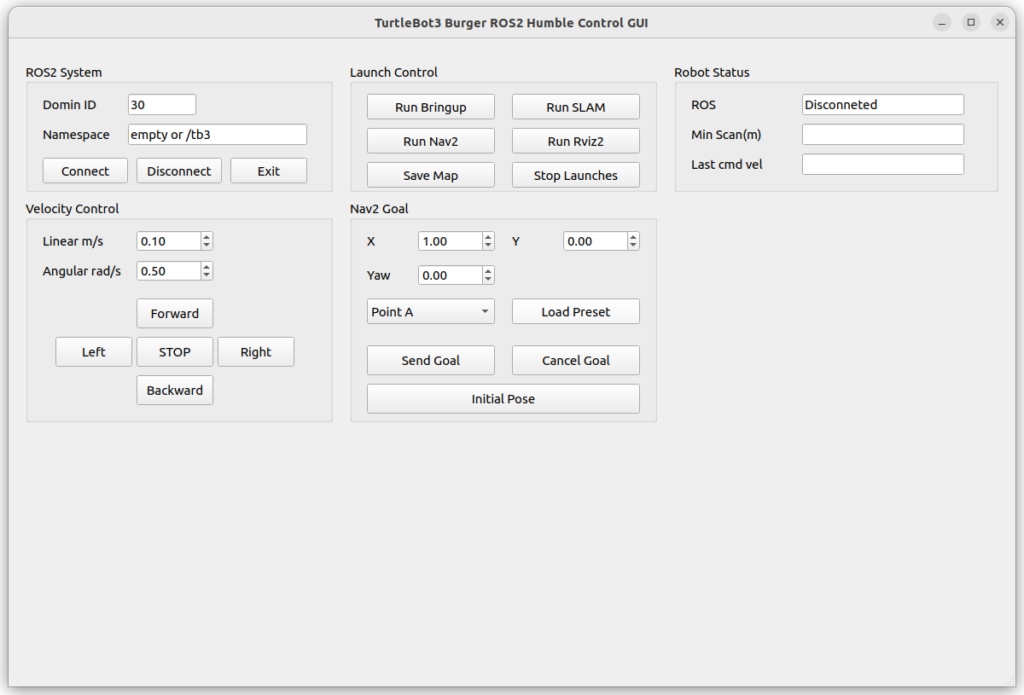Viewport: 1024px width, 695px height.
Task: Launch Run Bringup
Action: pyautogui.click(x=430, y=107)
